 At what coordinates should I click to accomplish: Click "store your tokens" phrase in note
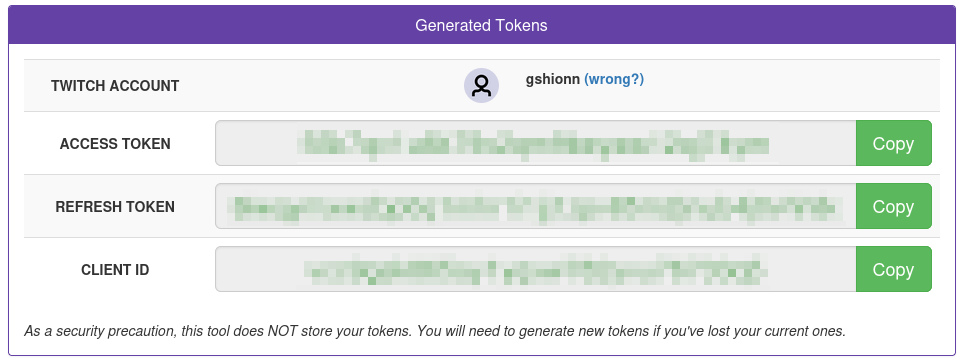coord(353,332)
